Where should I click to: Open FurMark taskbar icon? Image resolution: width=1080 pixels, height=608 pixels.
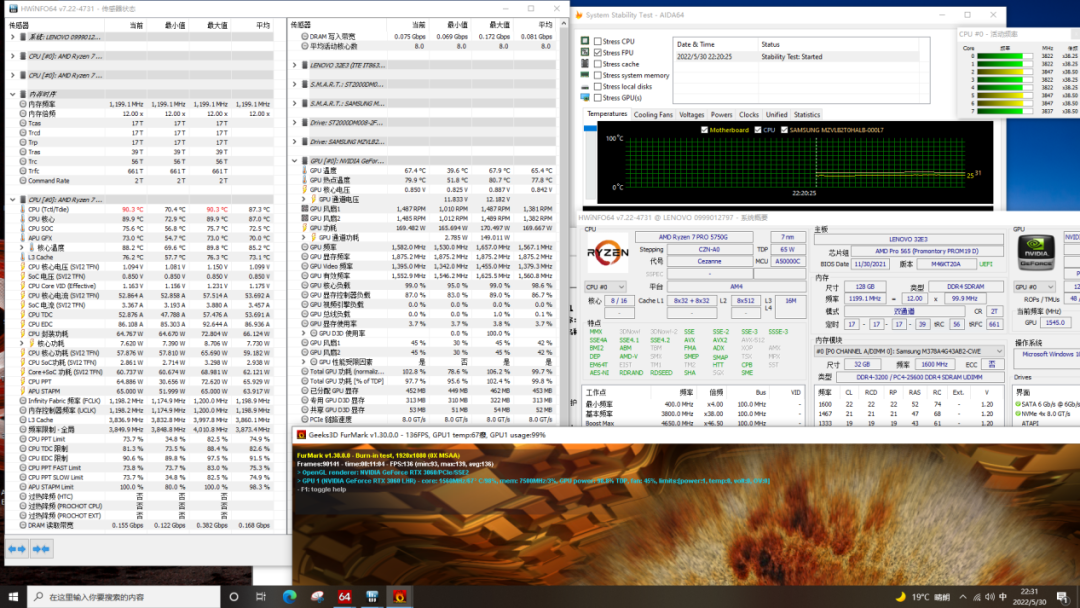tap(399, 596)
